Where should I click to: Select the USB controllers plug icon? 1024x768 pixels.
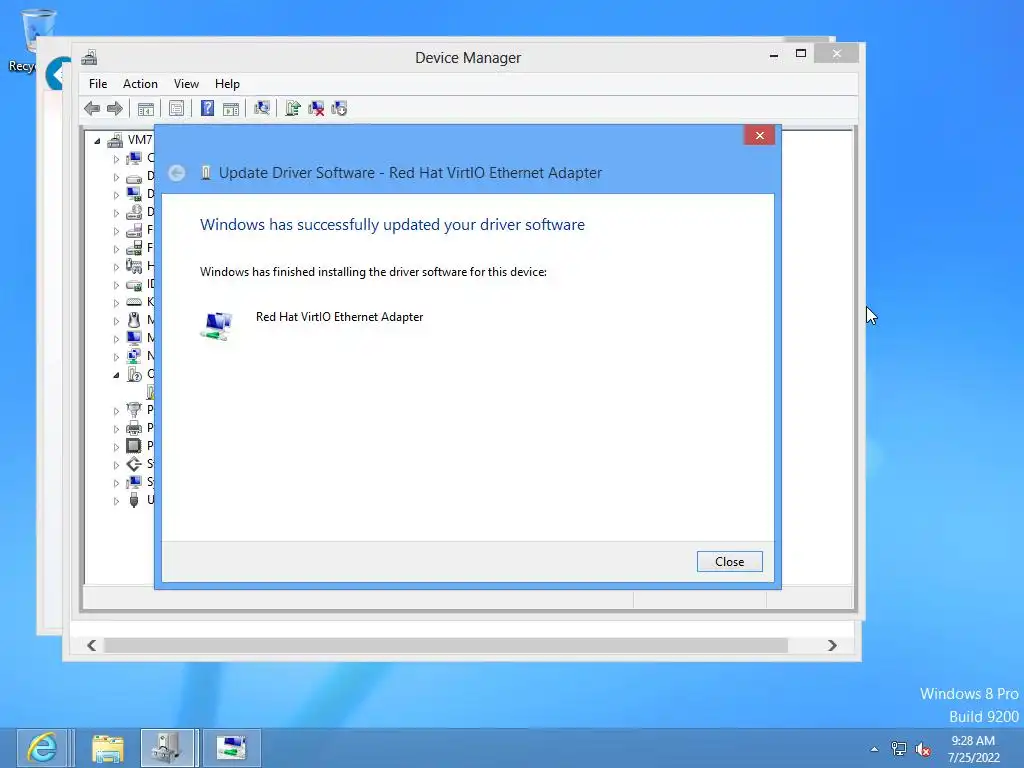click(134, 500)
